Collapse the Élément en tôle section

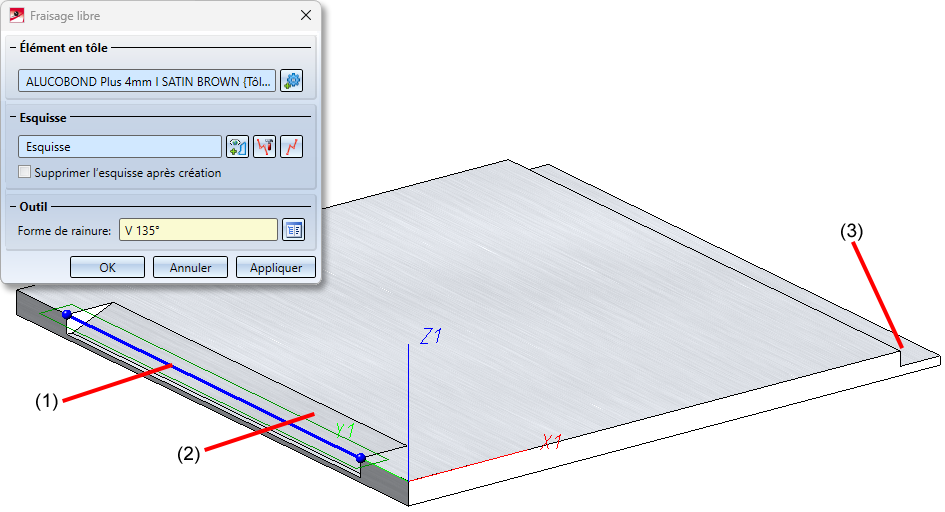pos(13,48)
